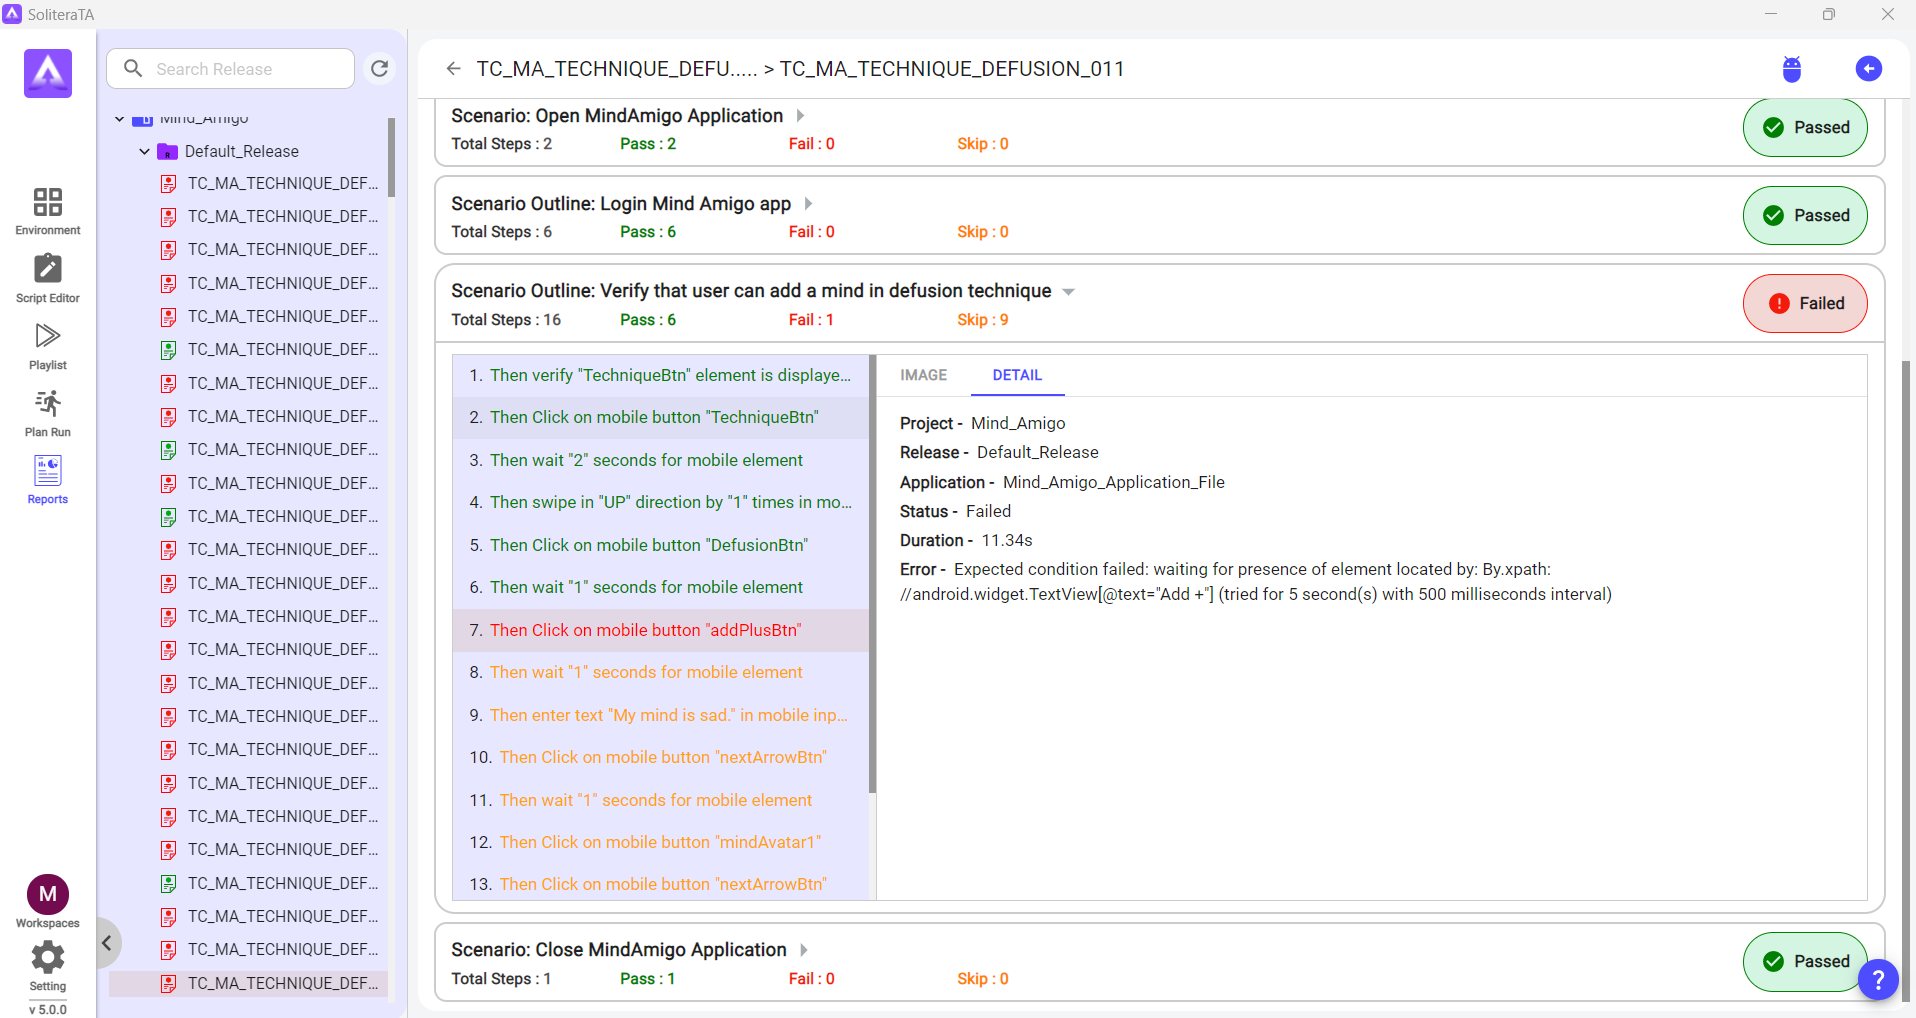Open the Environment section in sidebar

click(48, 211)
